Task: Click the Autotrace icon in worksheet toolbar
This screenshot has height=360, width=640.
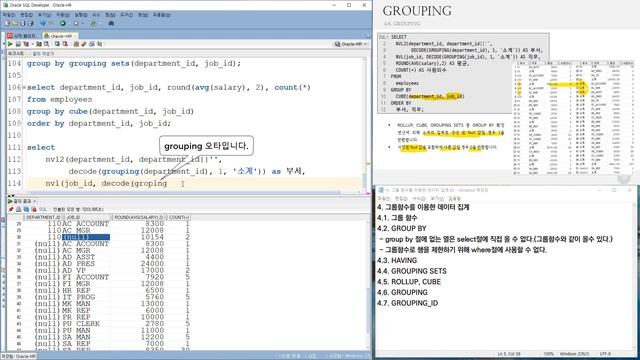Action: [x=39, y=44]
